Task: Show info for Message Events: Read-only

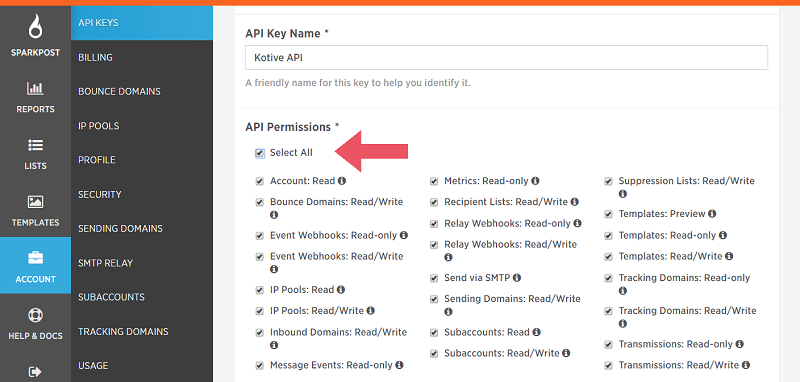Action: (399, 365)
